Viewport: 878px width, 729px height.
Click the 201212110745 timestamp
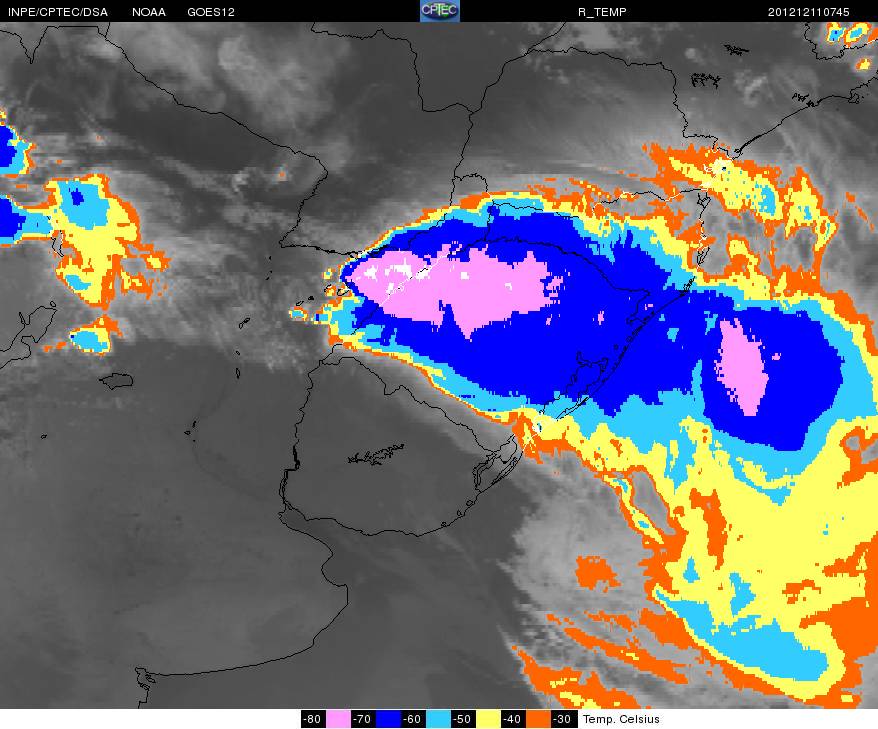[x=809, y=12]
